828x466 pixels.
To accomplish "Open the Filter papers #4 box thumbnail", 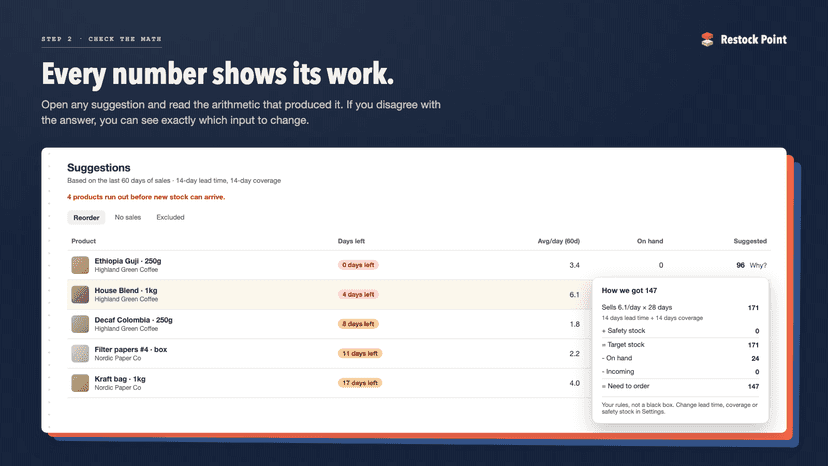I will [x=80, y=353].
